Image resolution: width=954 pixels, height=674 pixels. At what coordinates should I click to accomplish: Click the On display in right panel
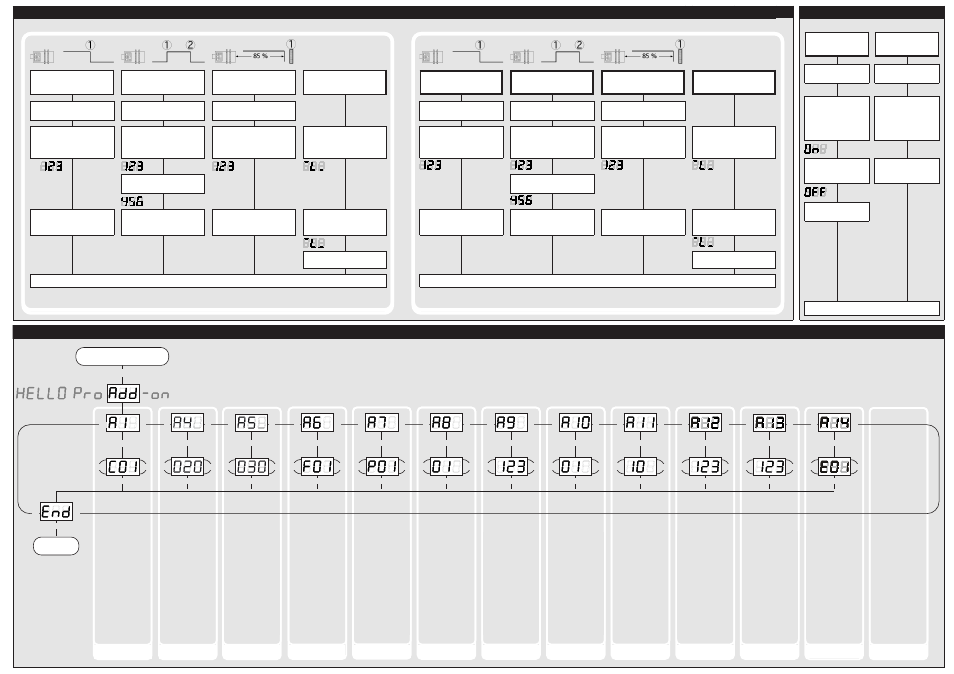816,149
